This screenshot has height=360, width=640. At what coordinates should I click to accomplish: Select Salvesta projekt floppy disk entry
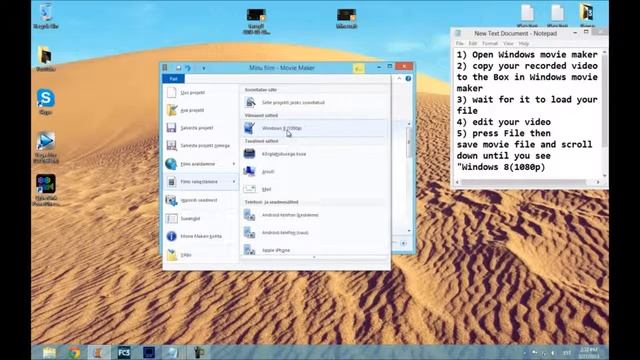(x=200, y=128)
